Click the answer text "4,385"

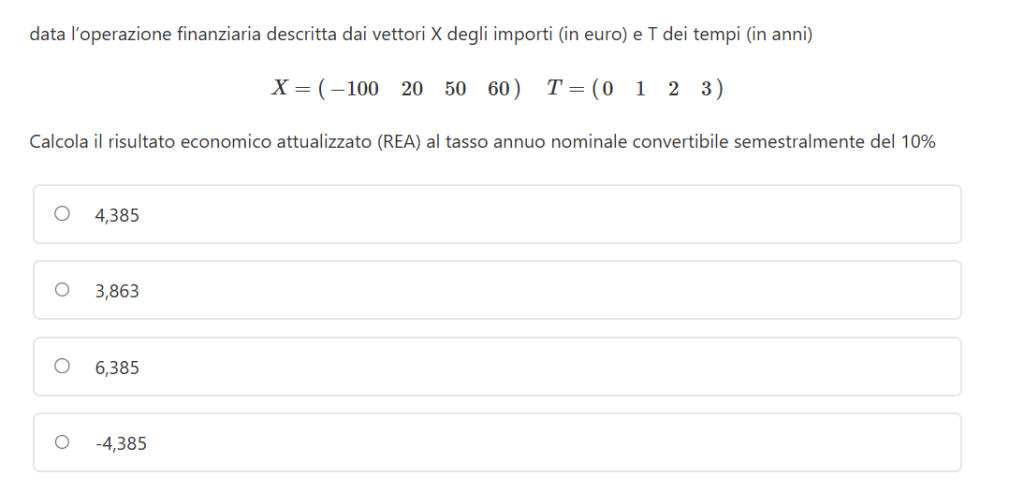coord(117,214)
